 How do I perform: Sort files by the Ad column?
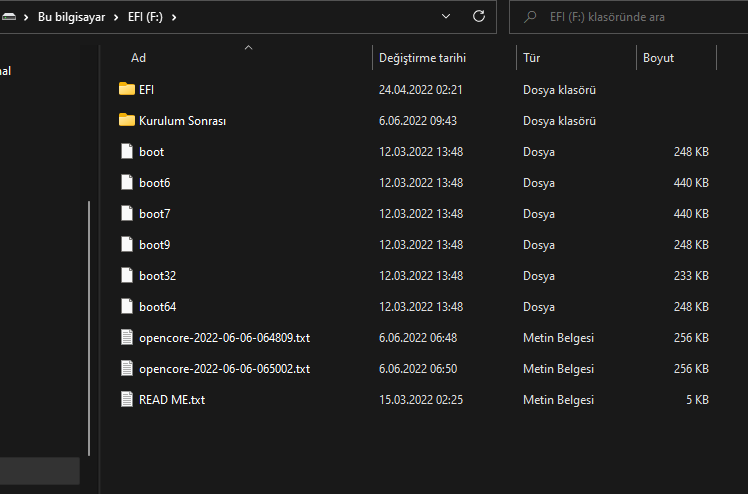coord(139,58)
